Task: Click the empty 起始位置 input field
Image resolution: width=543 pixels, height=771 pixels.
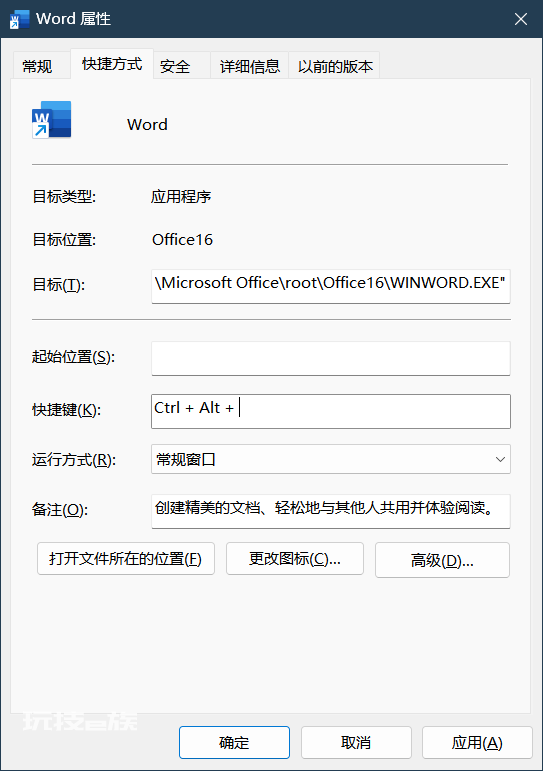Action: pyautogui.click(x=331, y=358)
